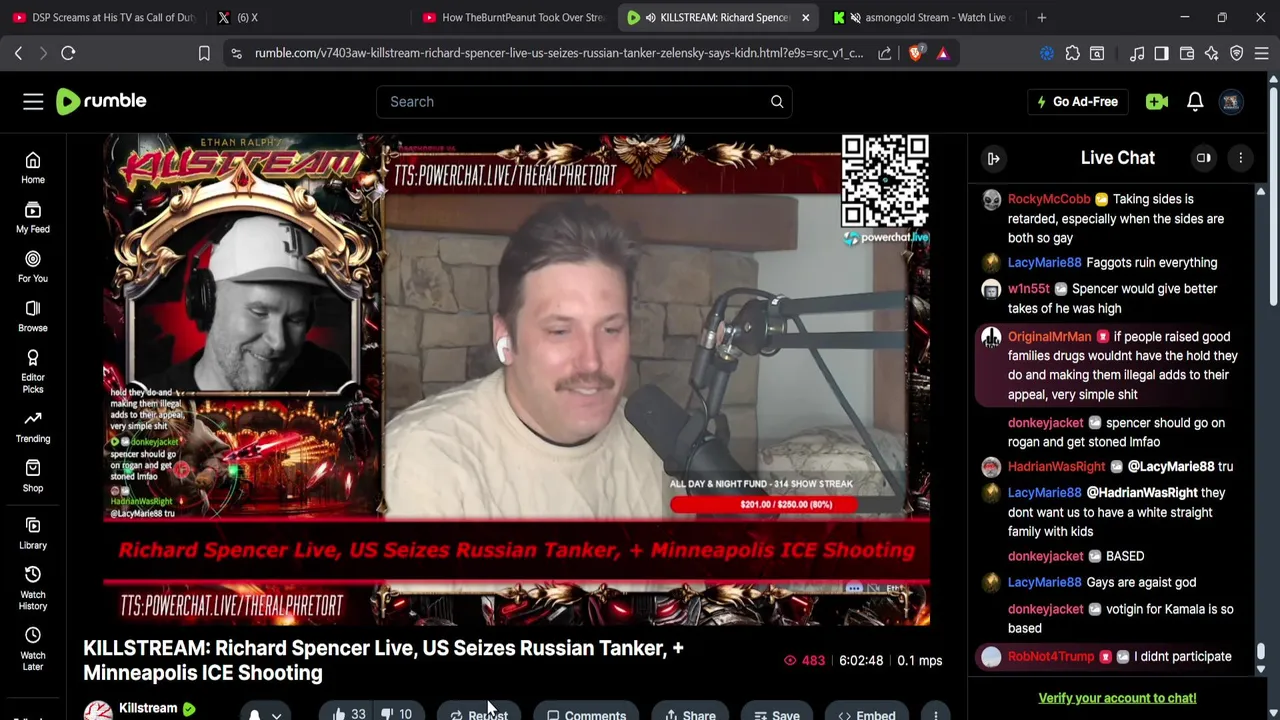Click the Repost button

tap(479, 714)
